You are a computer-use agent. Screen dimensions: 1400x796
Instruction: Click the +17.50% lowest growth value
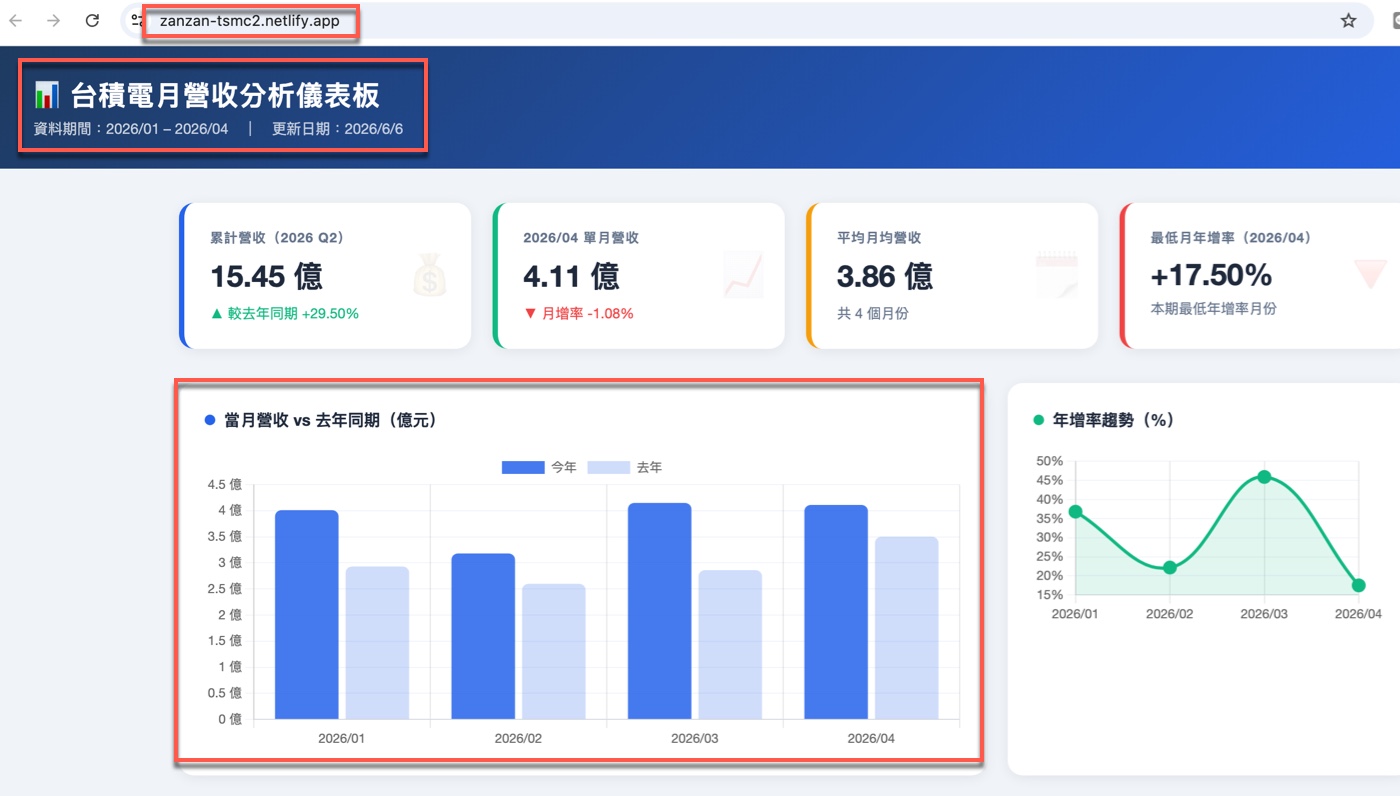point(1211,275)
